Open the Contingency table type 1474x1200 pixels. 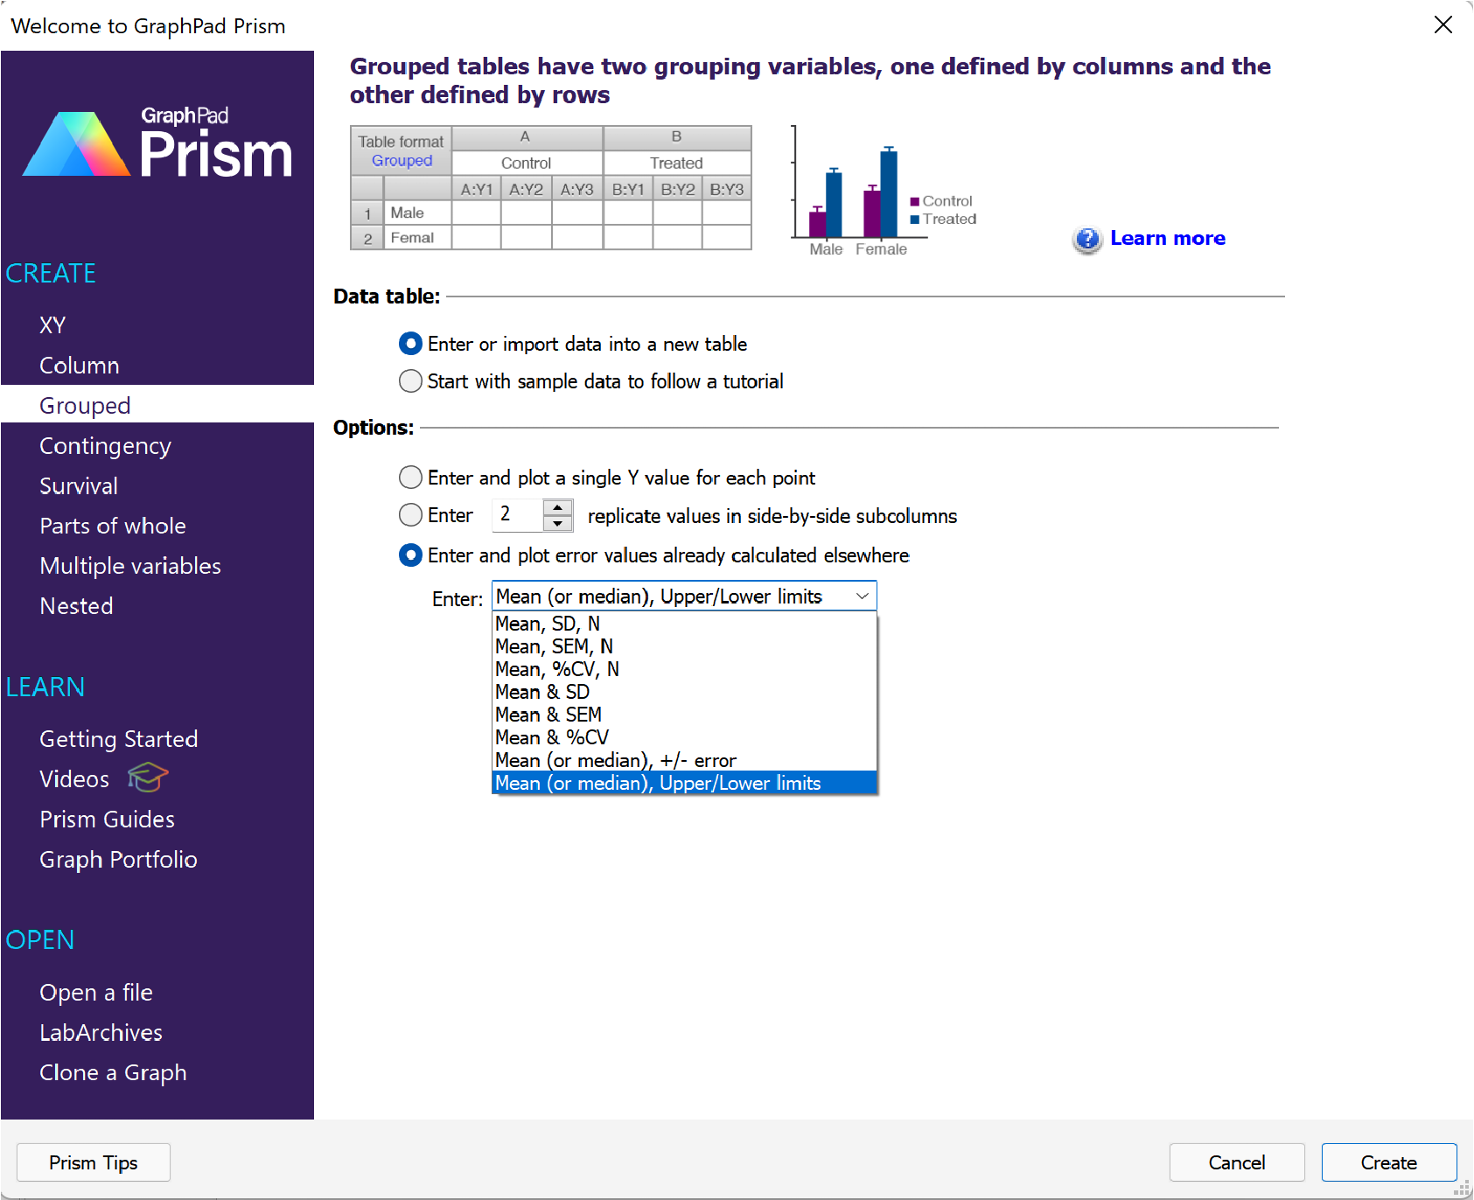coord(105,446)
